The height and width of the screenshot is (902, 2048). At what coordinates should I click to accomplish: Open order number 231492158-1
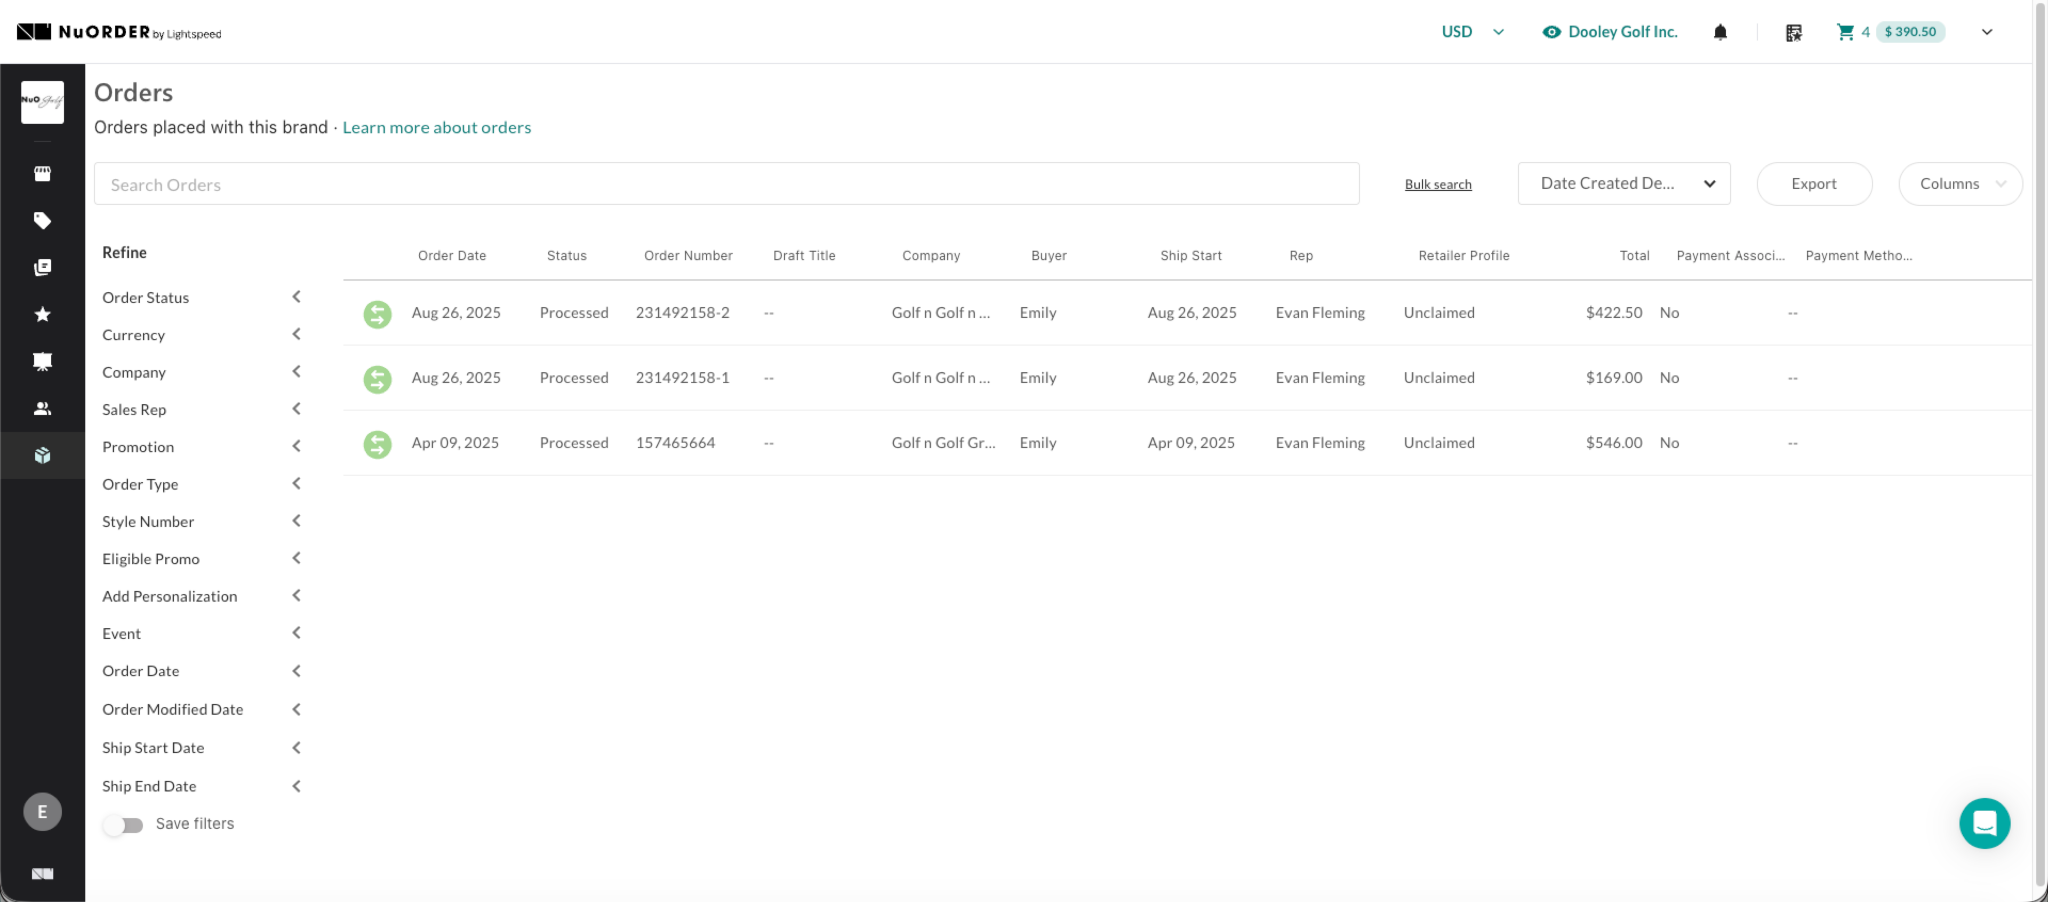(683, 378)
